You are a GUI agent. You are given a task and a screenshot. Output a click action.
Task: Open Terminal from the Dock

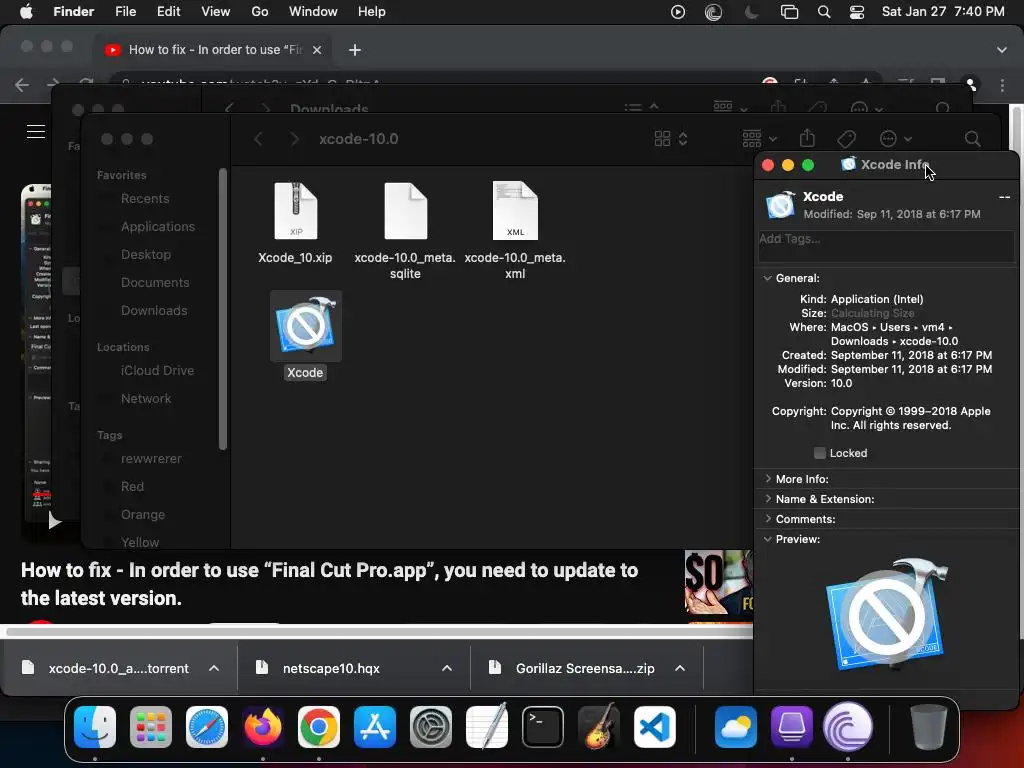coord(543,726)
